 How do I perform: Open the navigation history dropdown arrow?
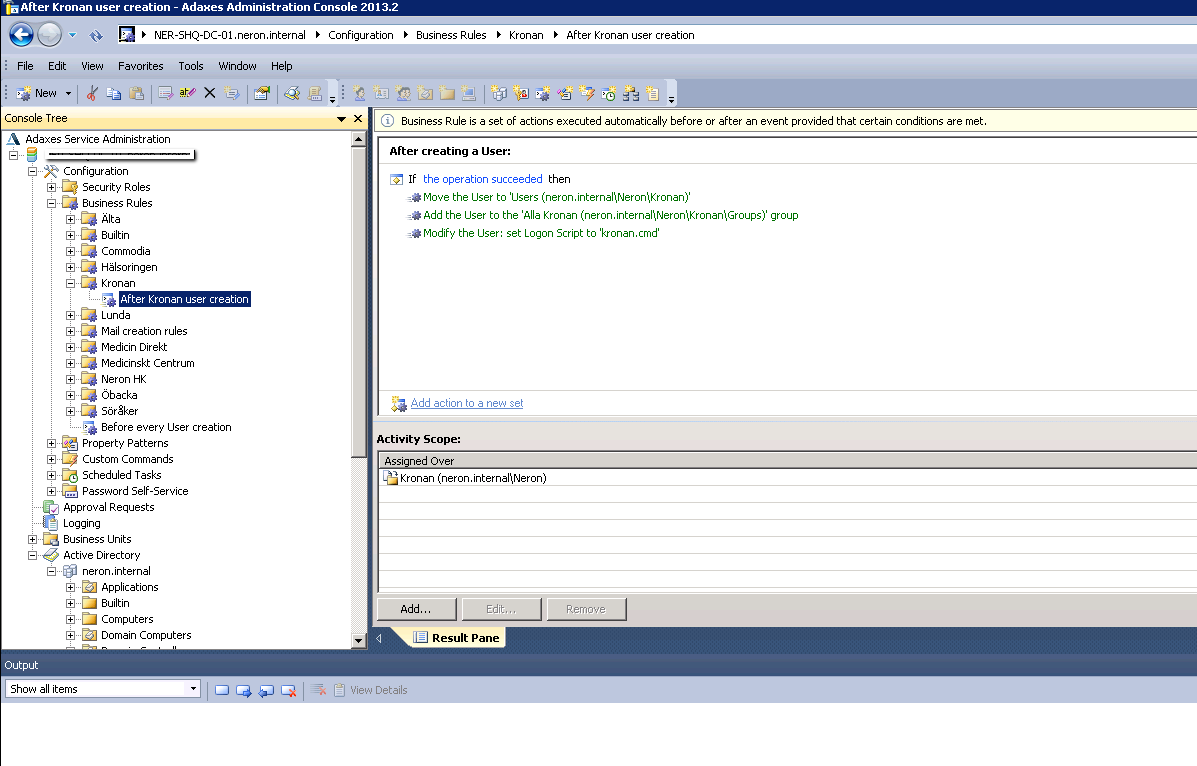coord(73,35)
